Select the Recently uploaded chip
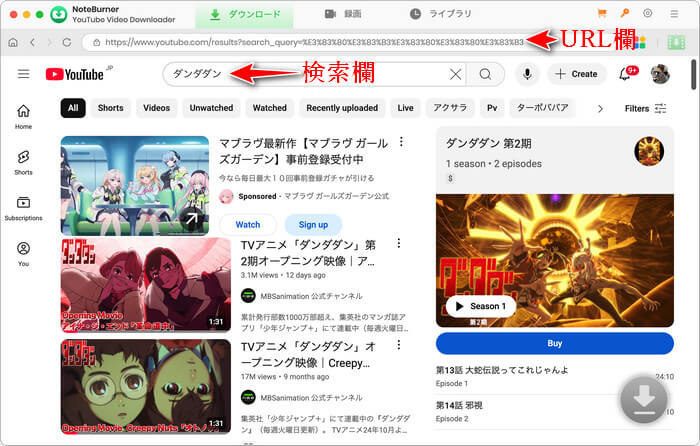 coord(342,108)
